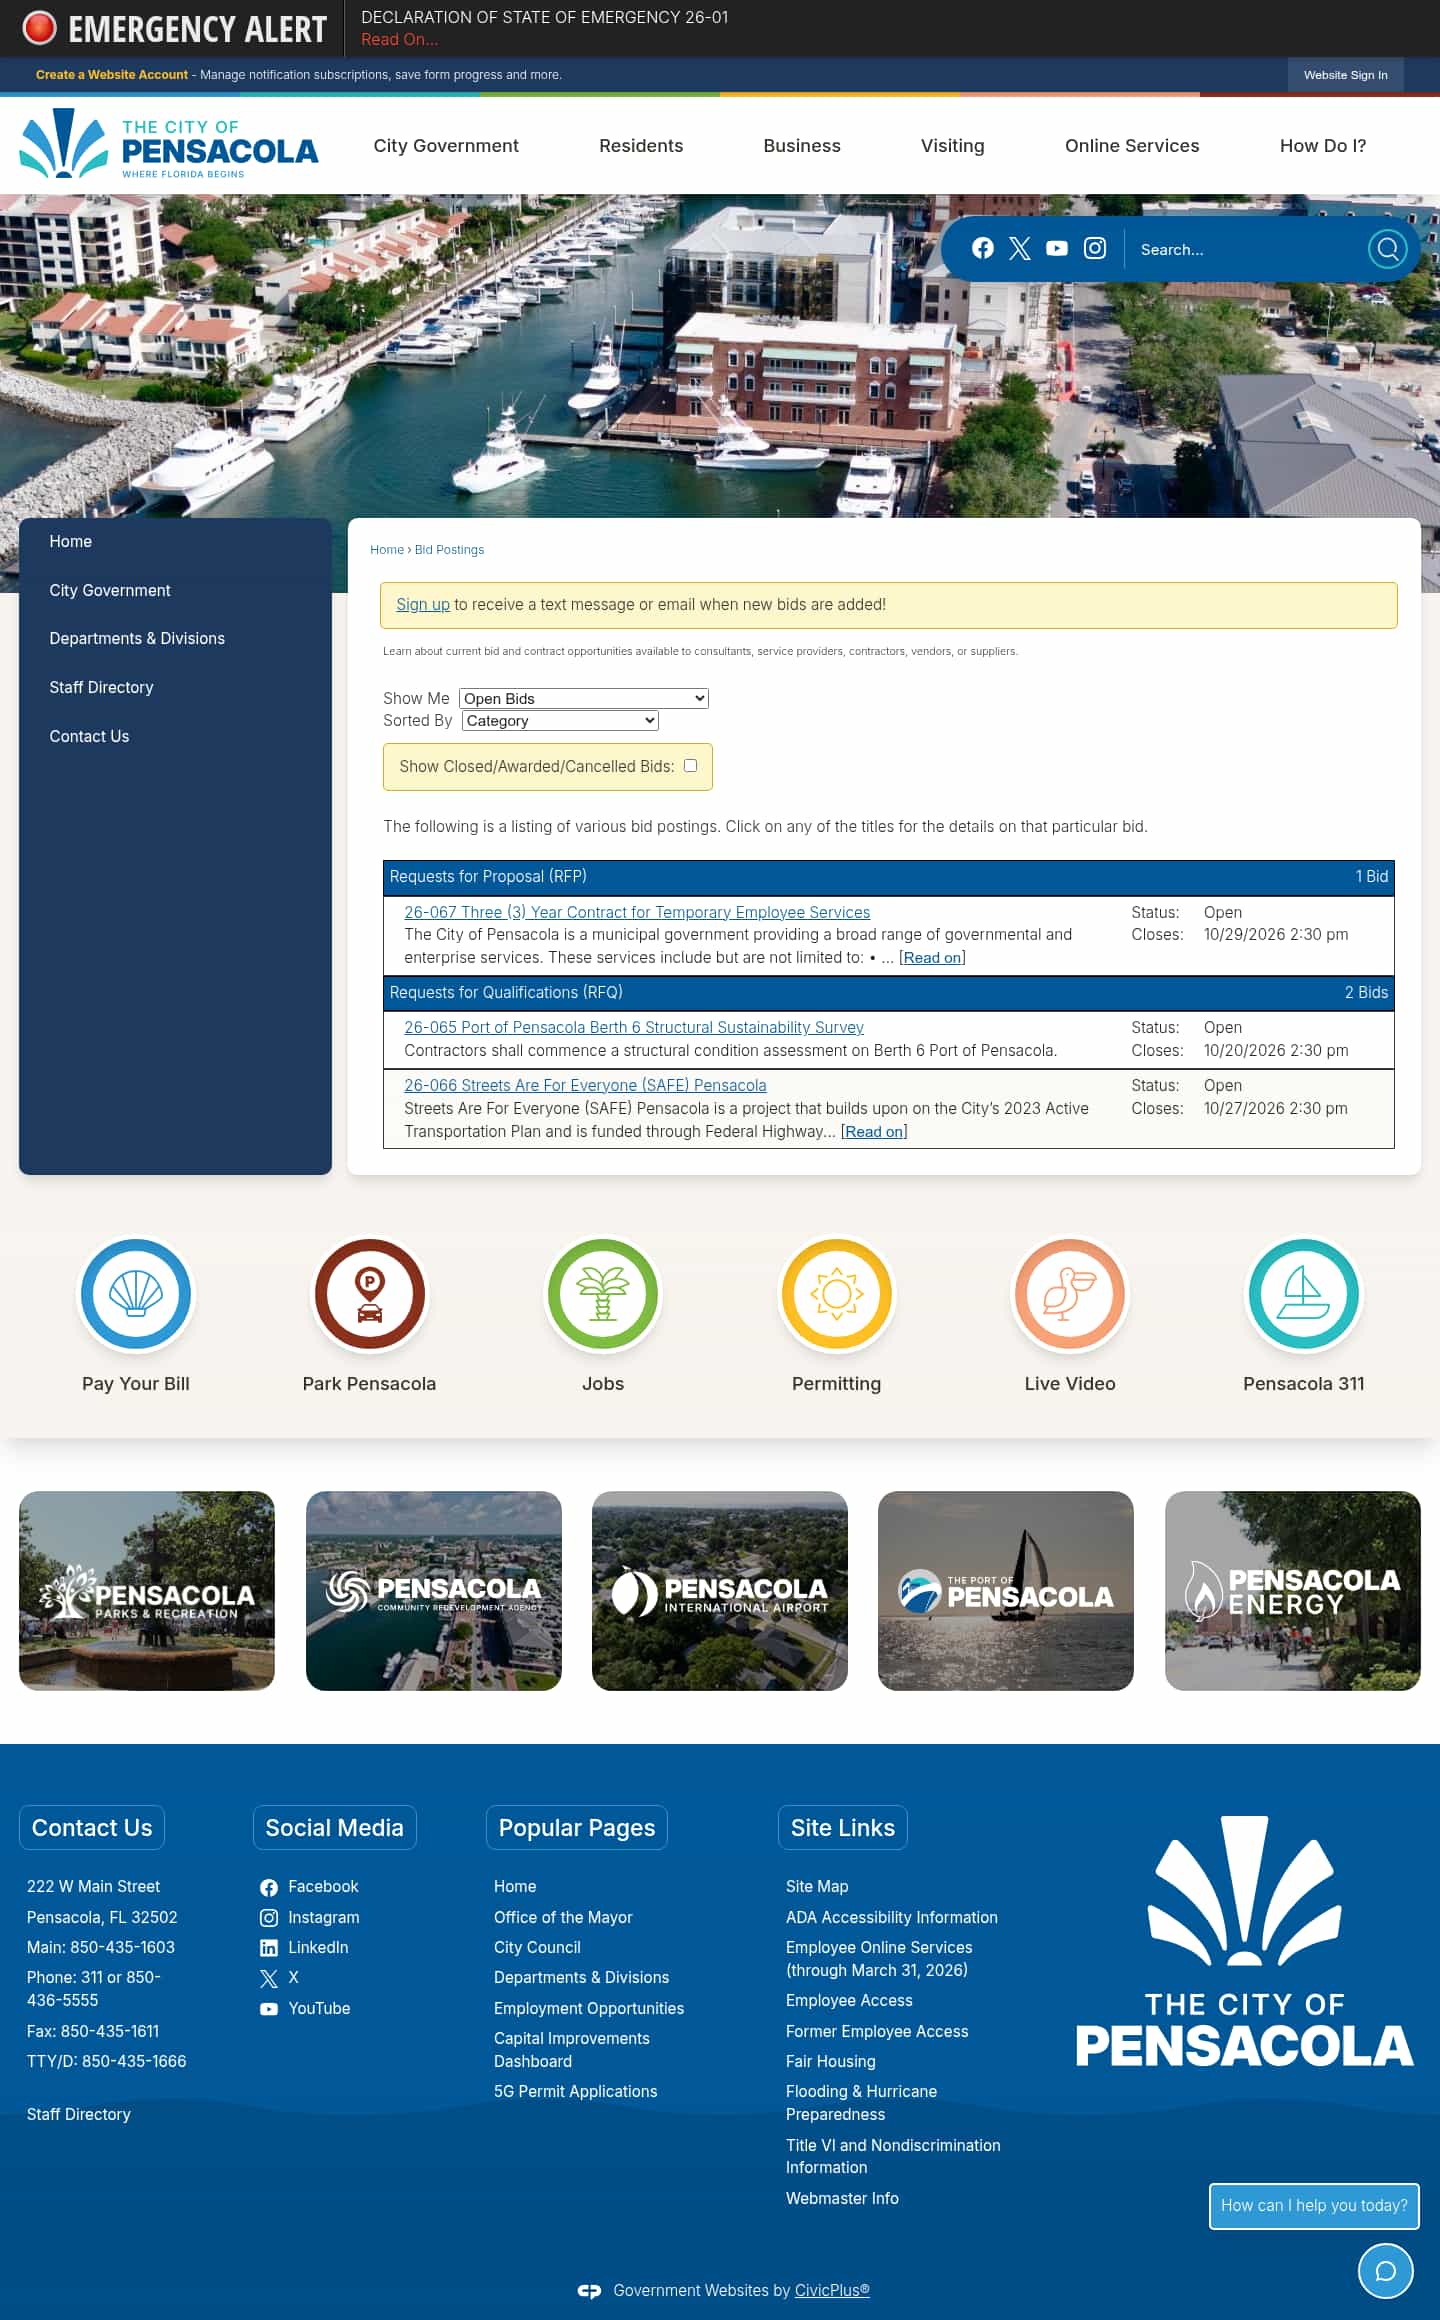This screenshot has width=1440, height=2320.
Task: Open the Pensacola 311 sailboat icon
Action: (x=1304, y=1294)
